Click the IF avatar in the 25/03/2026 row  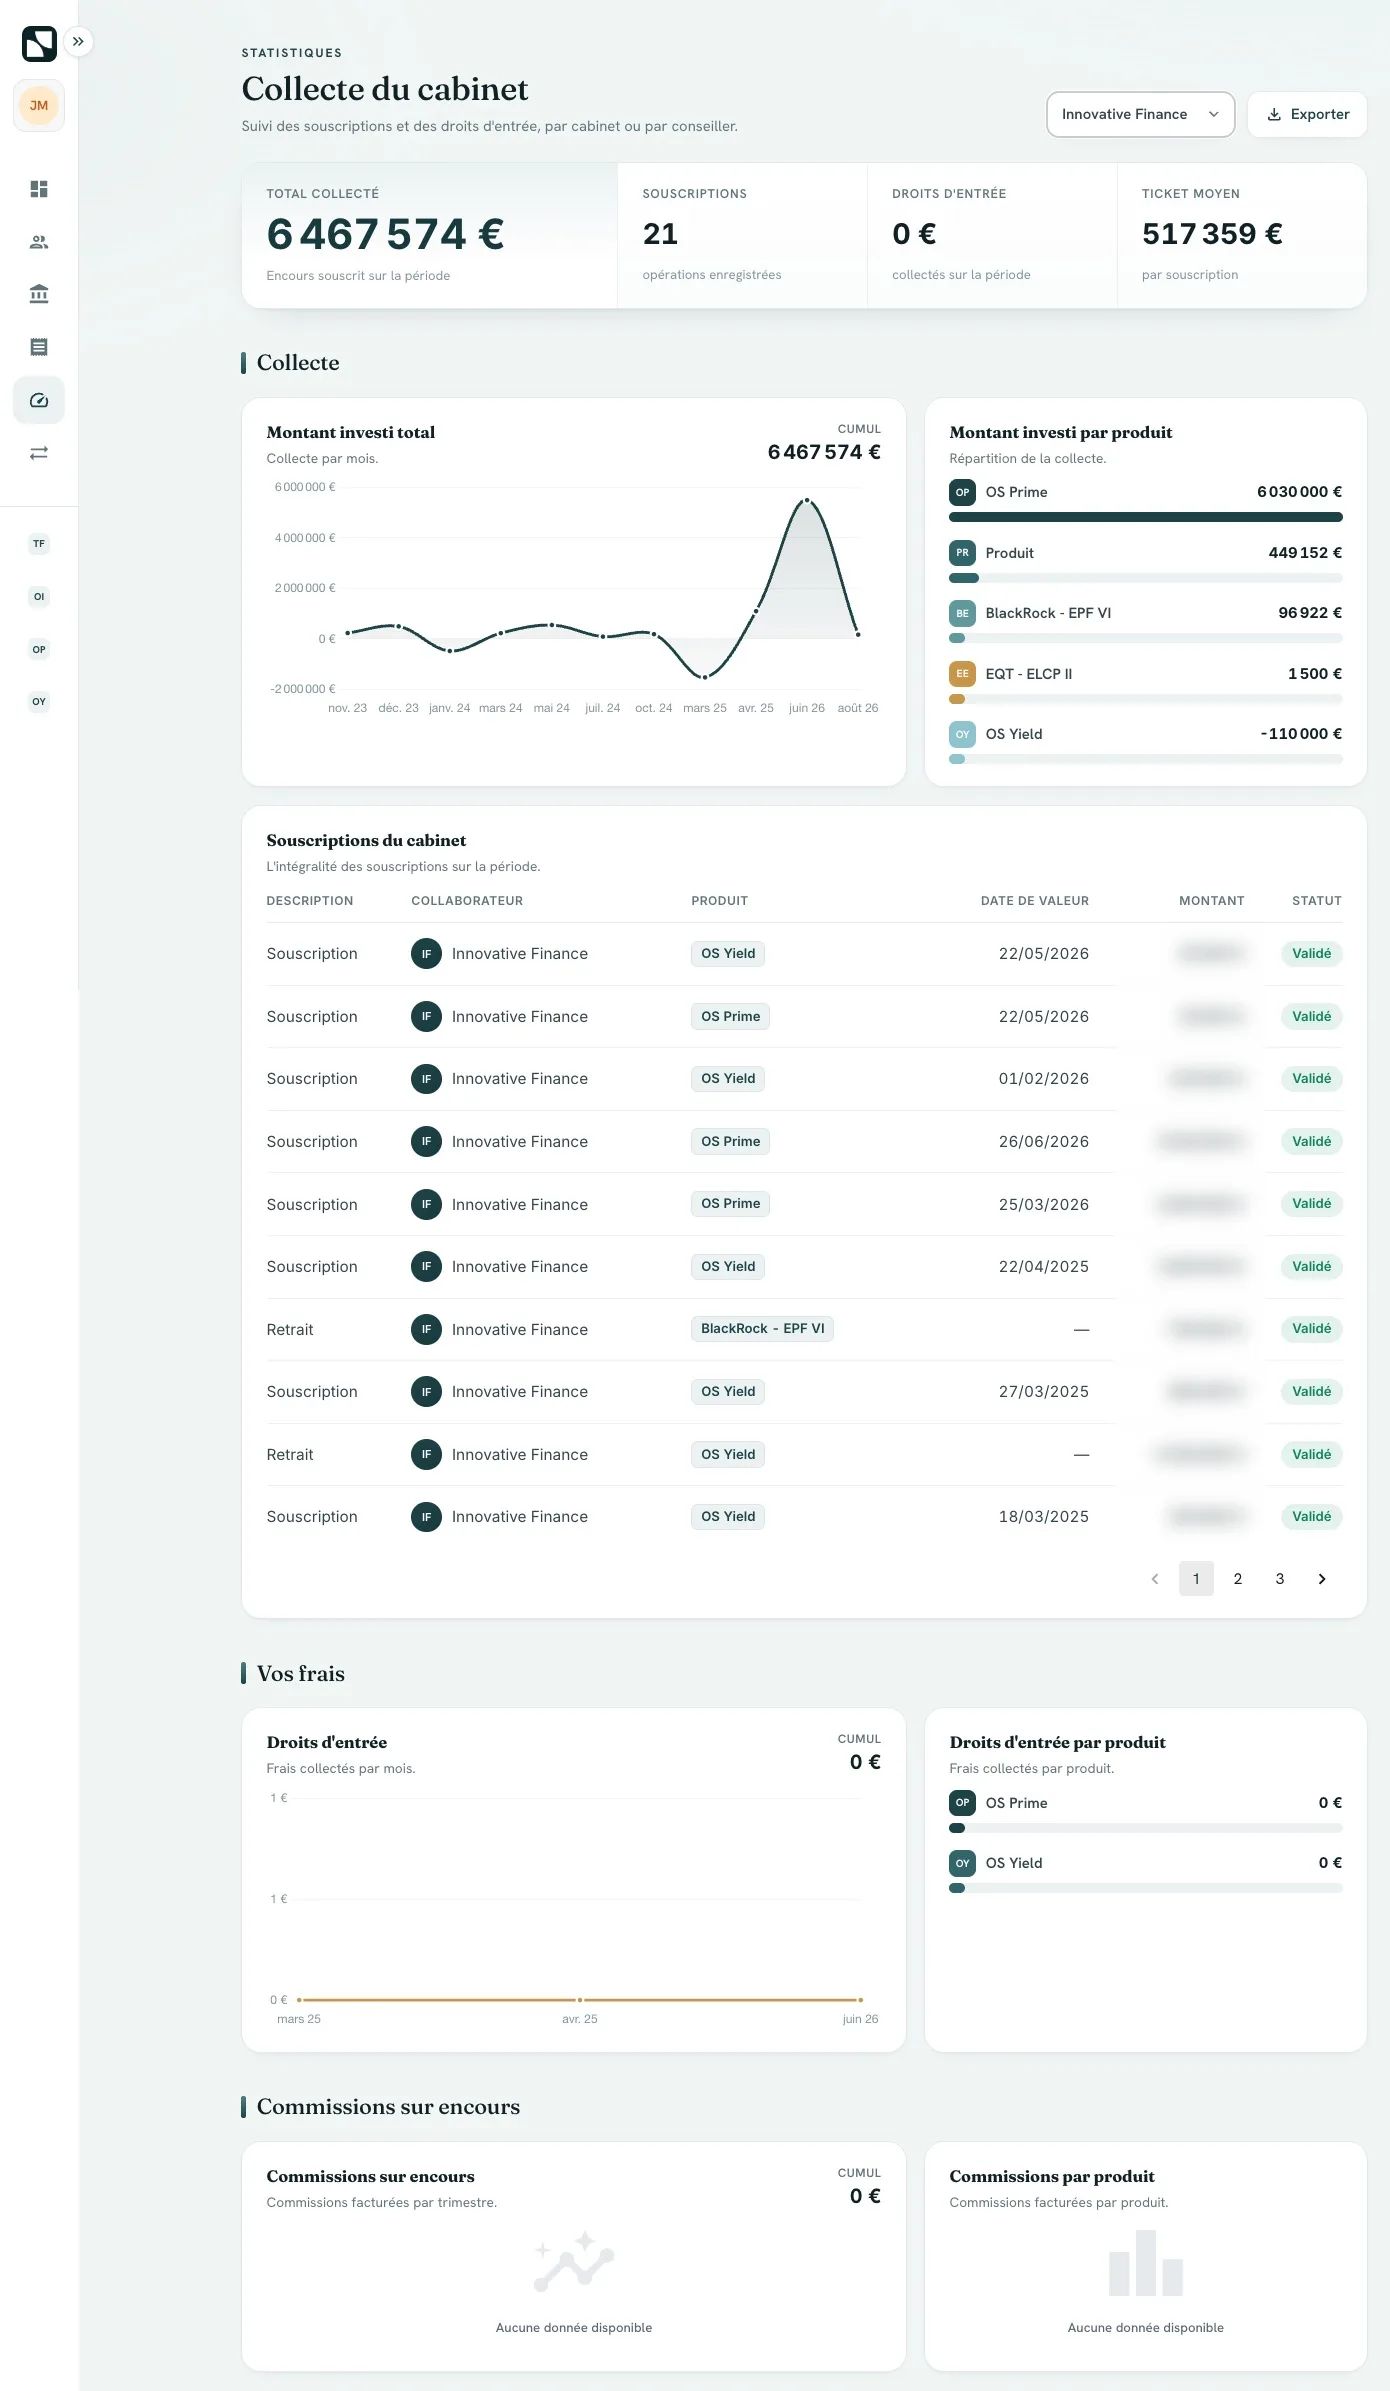426,1204
